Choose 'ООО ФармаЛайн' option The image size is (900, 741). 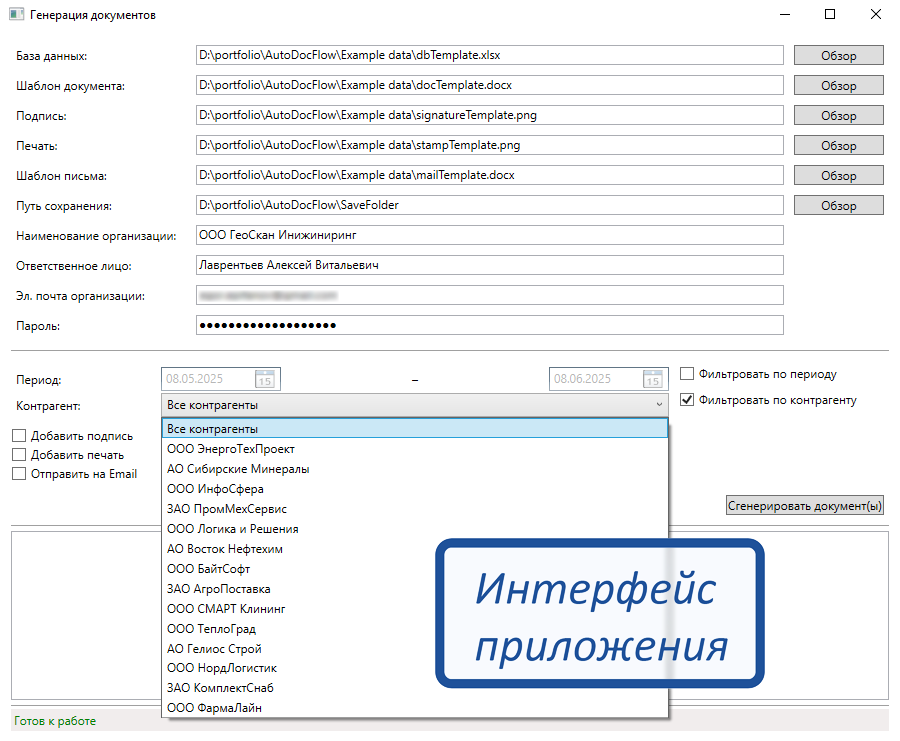tap(415, 708)
